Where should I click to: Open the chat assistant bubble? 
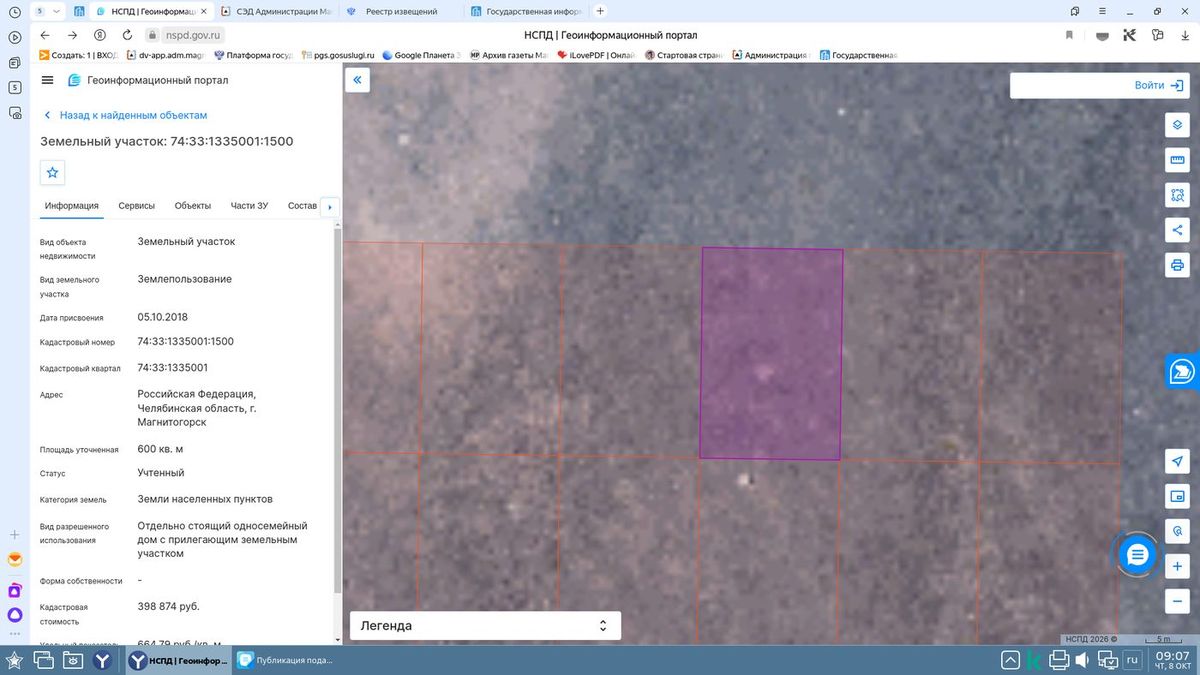point(1137,554)
